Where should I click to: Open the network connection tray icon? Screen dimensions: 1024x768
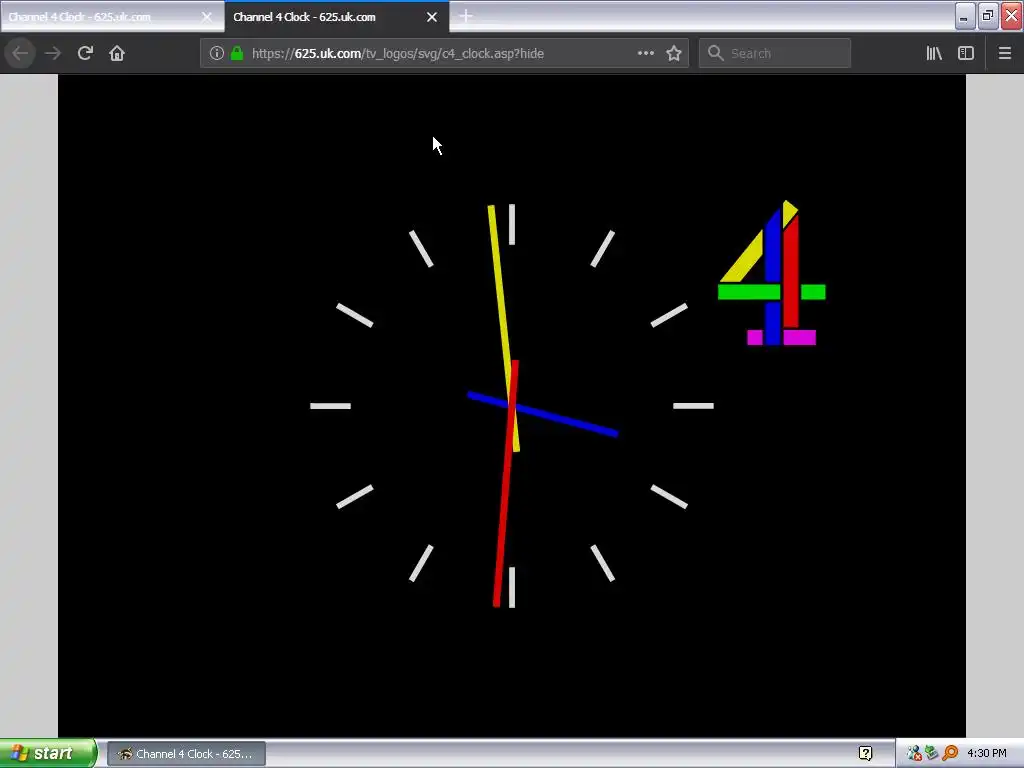click(x=914, y=754)
